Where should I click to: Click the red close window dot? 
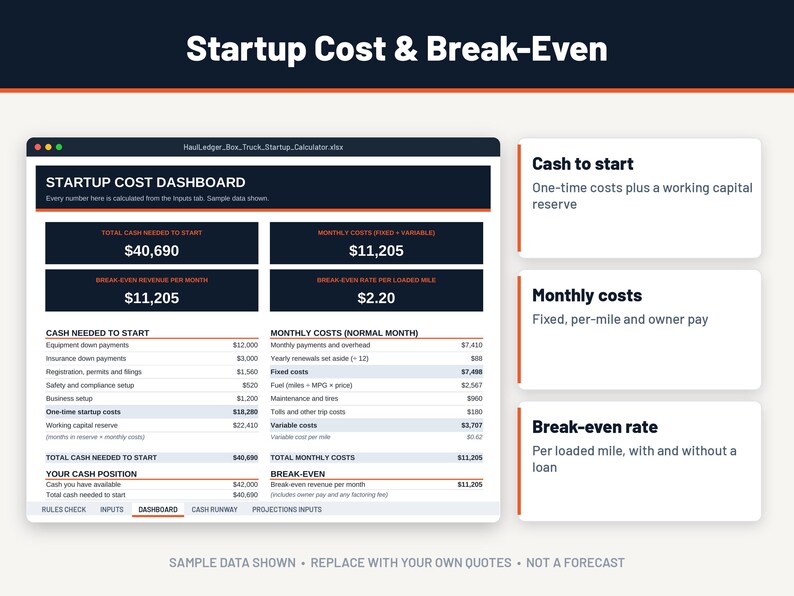(37, 147)
